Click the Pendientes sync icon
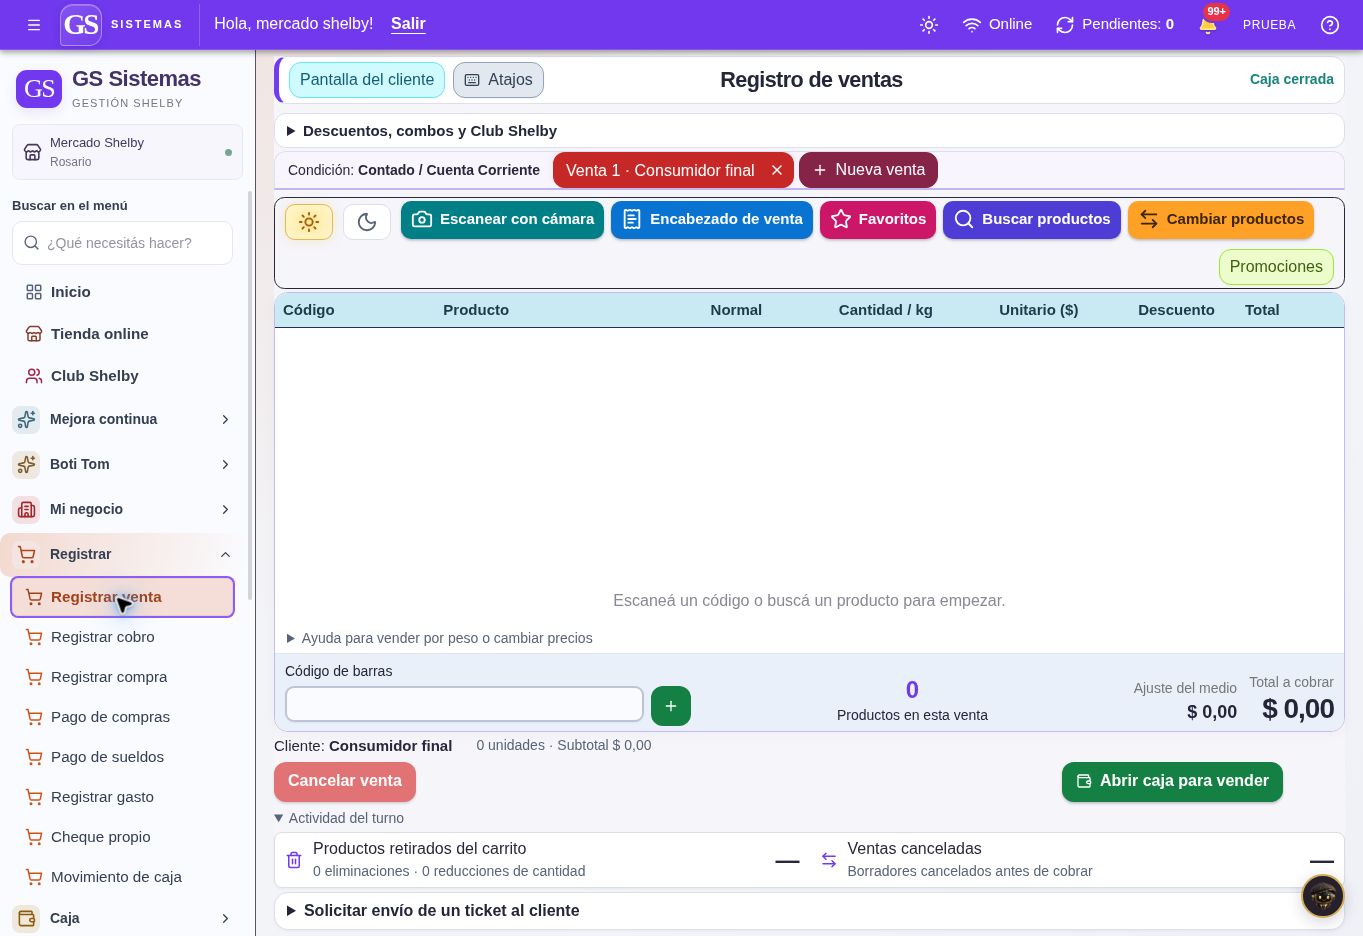 (1065, 25)
